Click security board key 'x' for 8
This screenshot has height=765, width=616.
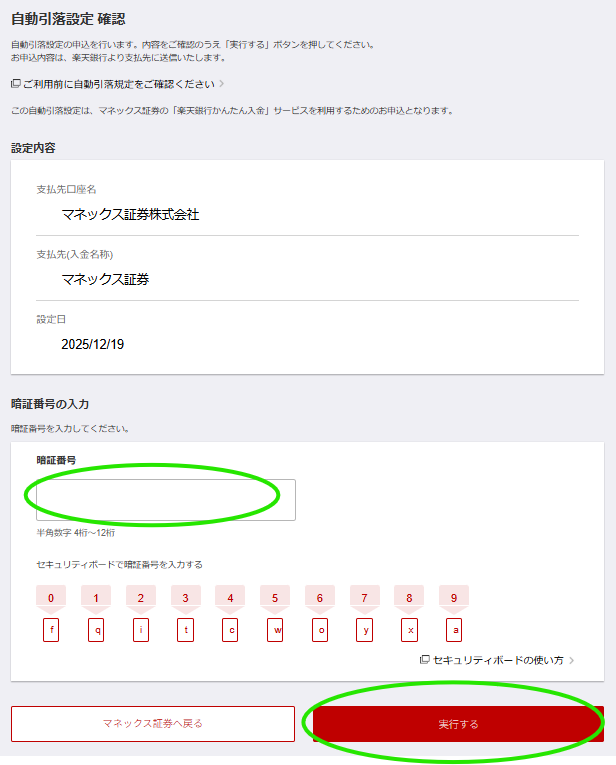(409, 630)
